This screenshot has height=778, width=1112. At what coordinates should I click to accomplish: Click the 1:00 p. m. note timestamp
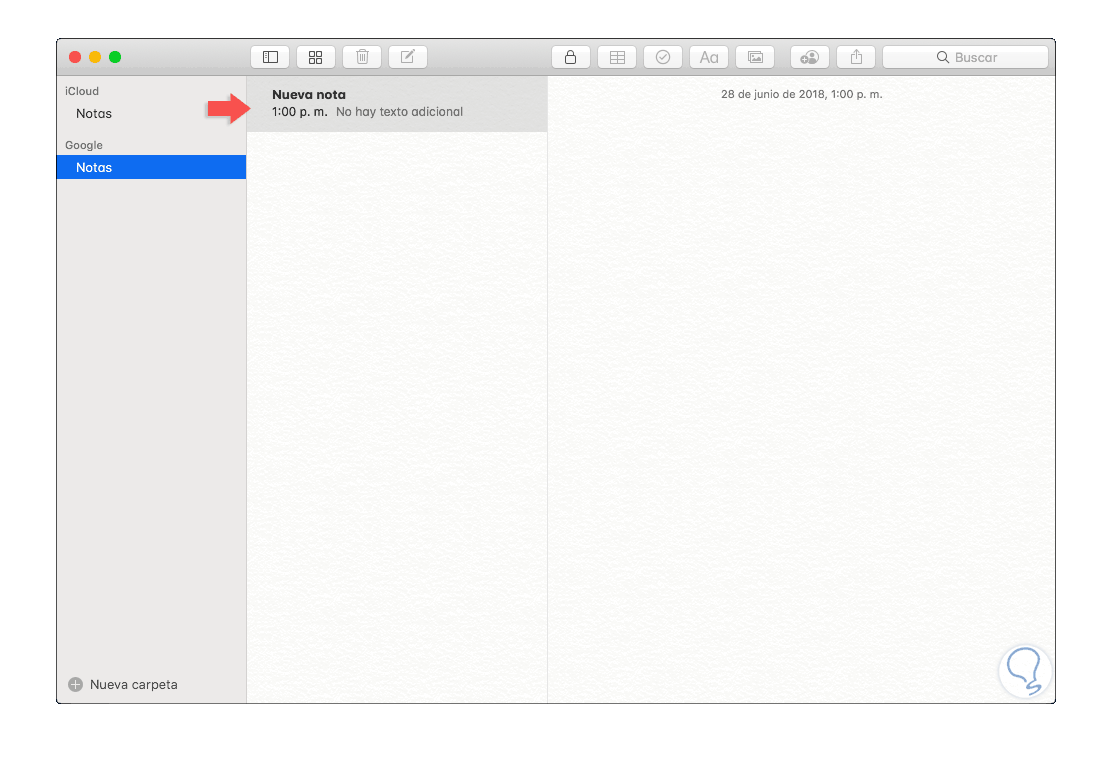tap(300, 112)
